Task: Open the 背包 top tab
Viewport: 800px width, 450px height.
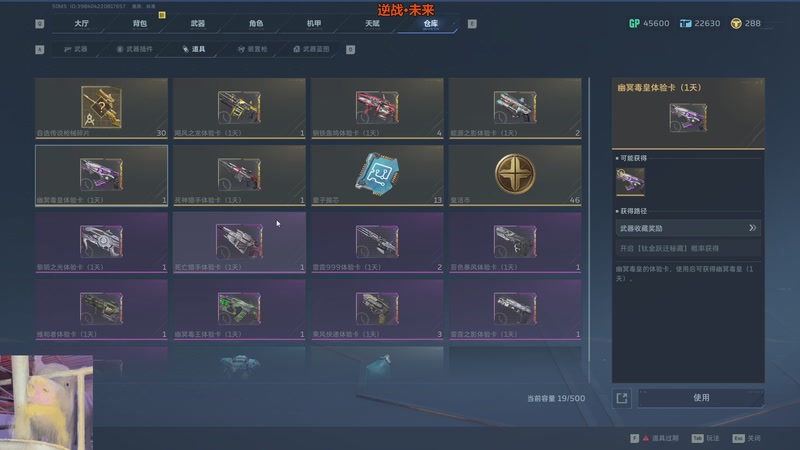Action: 139,23
